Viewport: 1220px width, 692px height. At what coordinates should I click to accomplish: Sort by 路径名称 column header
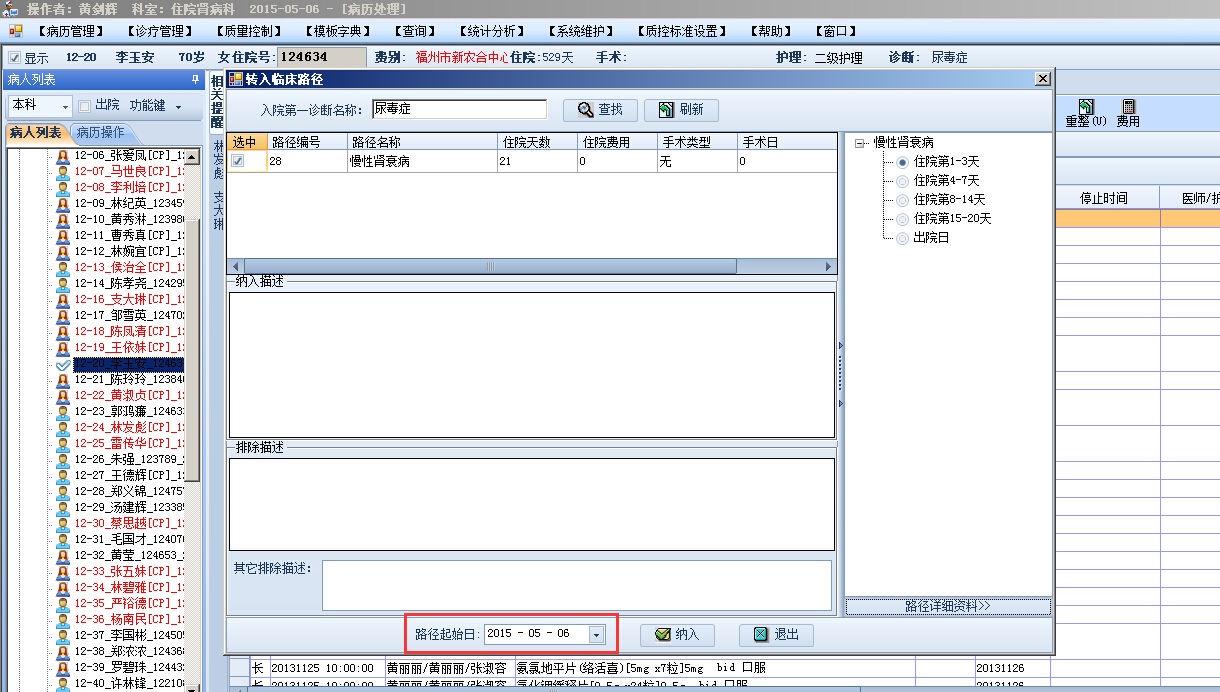click(x=422, y=142)
